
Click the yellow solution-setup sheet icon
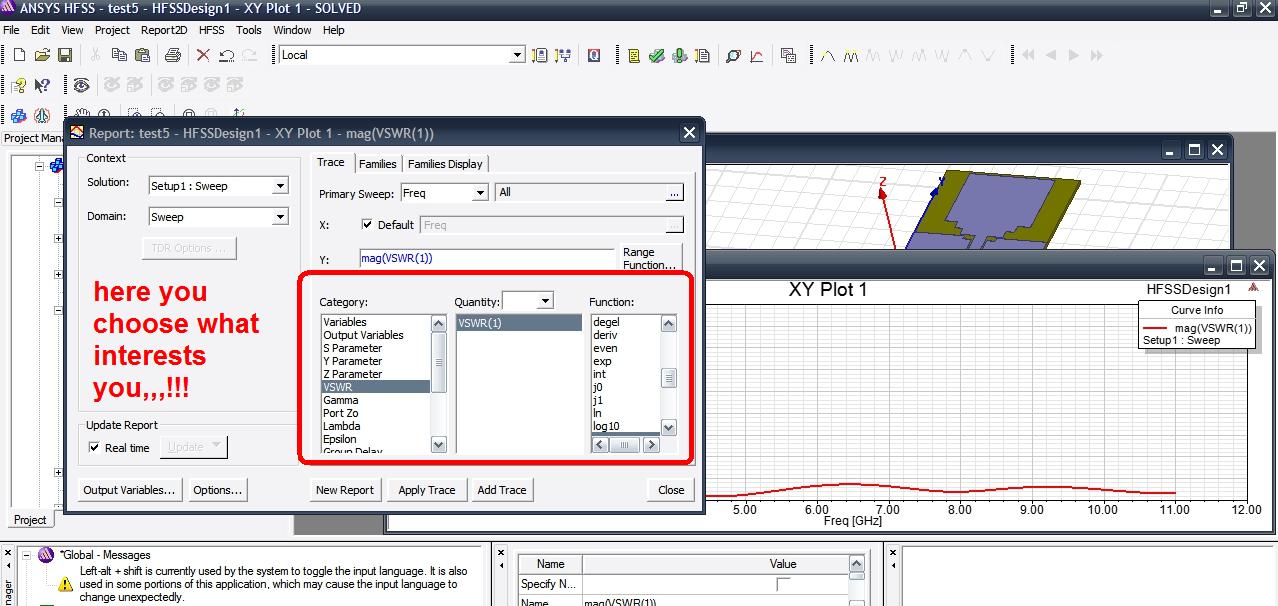coord(702,55)
